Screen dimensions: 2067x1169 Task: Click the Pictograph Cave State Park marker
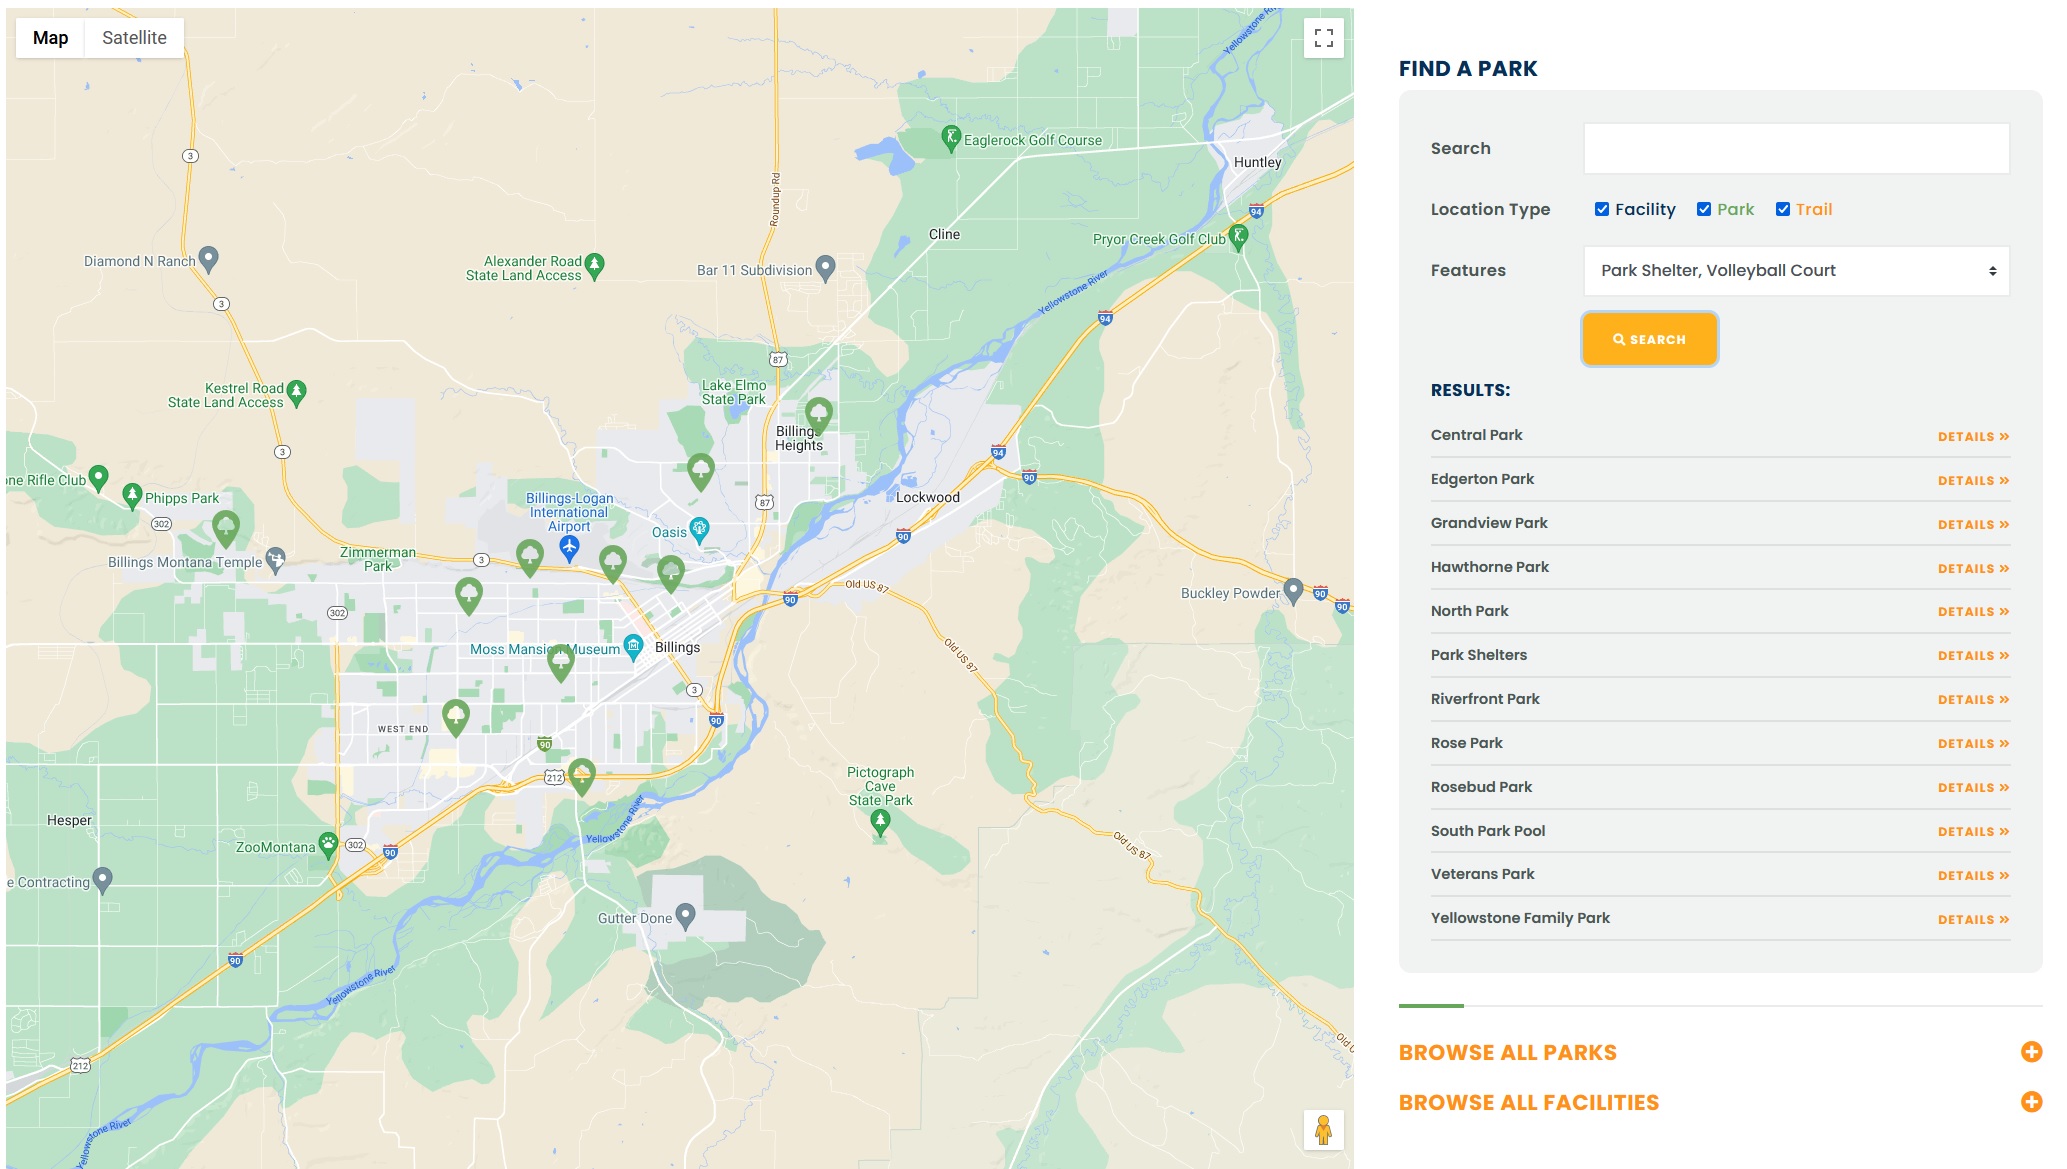(881, 818)
